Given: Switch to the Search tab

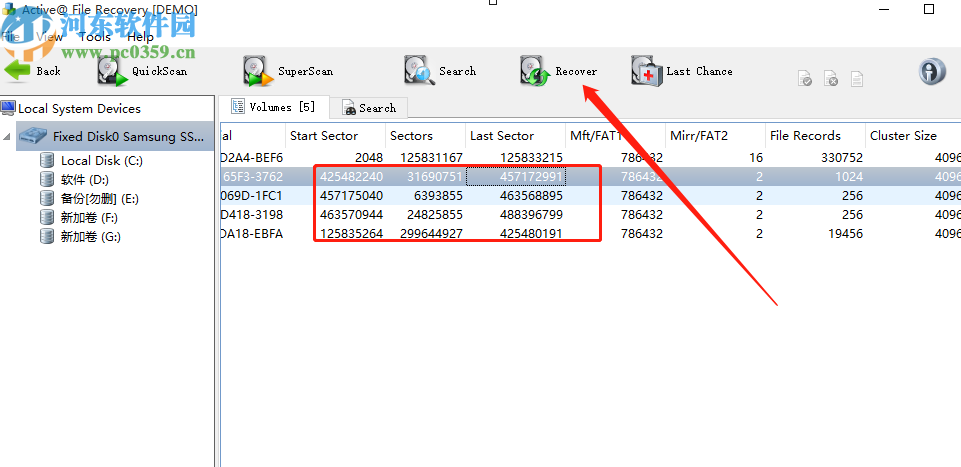Looking at the screenshot, I should pos(369,108).
